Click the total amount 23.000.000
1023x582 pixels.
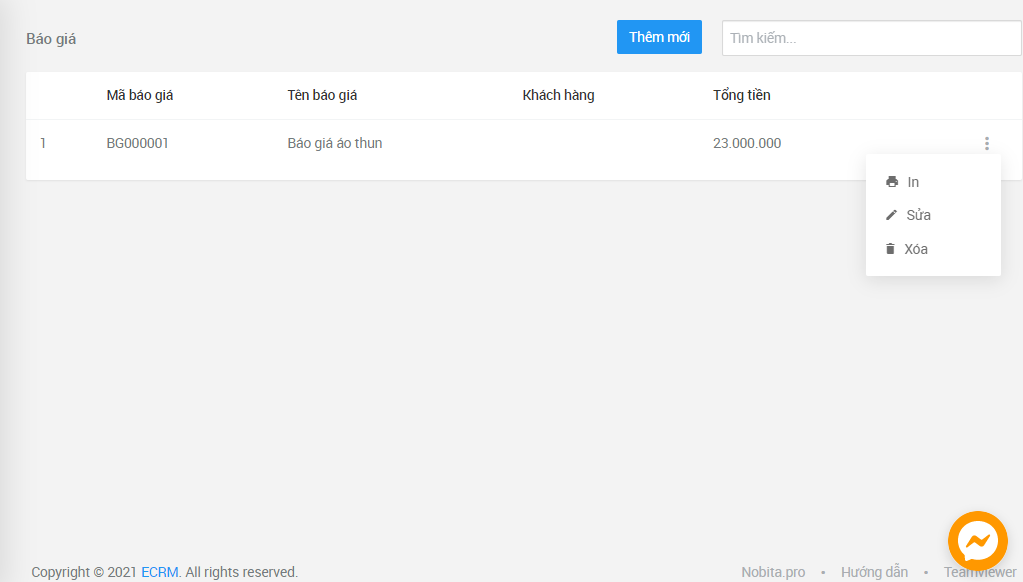pos(746,143)
